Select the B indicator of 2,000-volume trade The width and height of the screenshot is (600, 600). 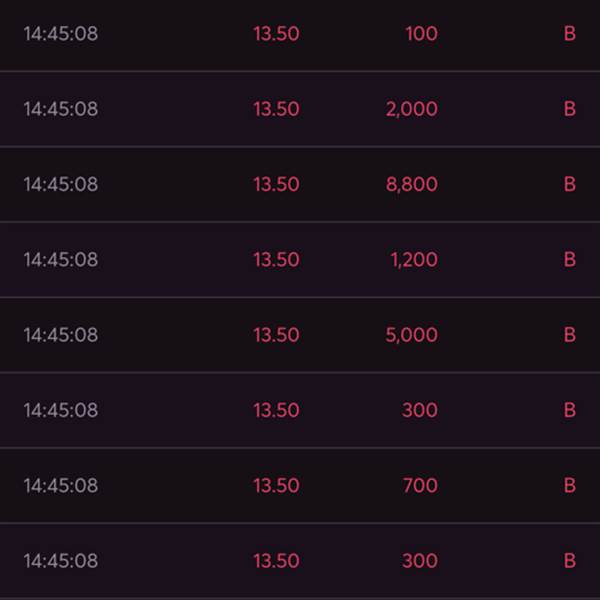pos(570,109)
